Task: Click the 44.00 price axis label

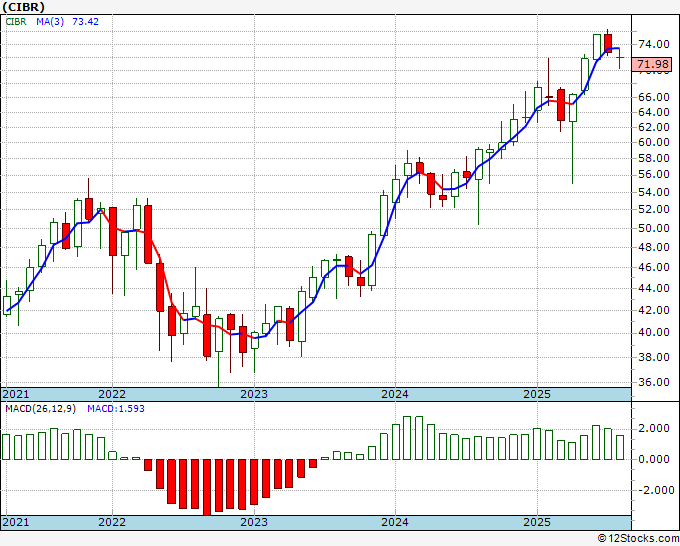Action: pyautogui.click(x=654, y=288)
